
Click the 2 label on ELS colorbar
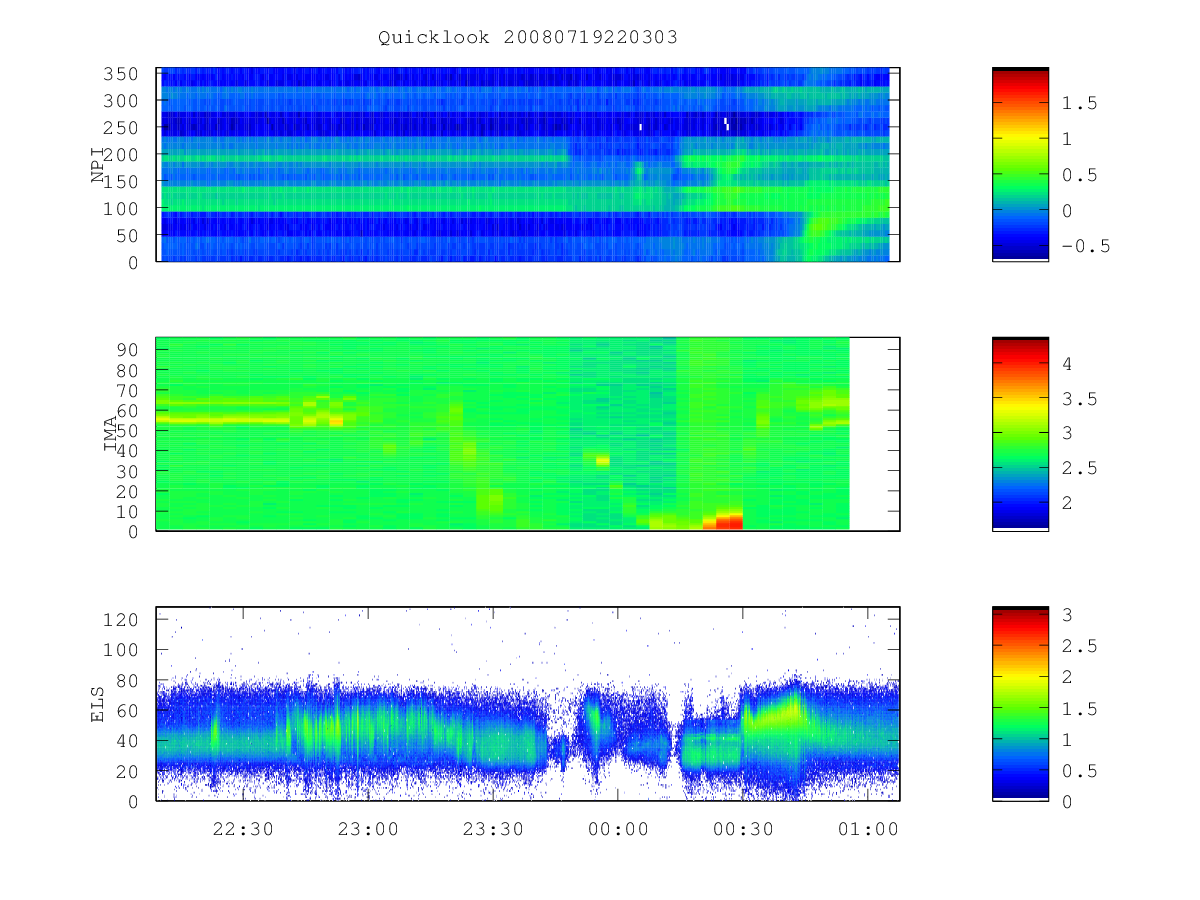click(x=1066, y=677)
